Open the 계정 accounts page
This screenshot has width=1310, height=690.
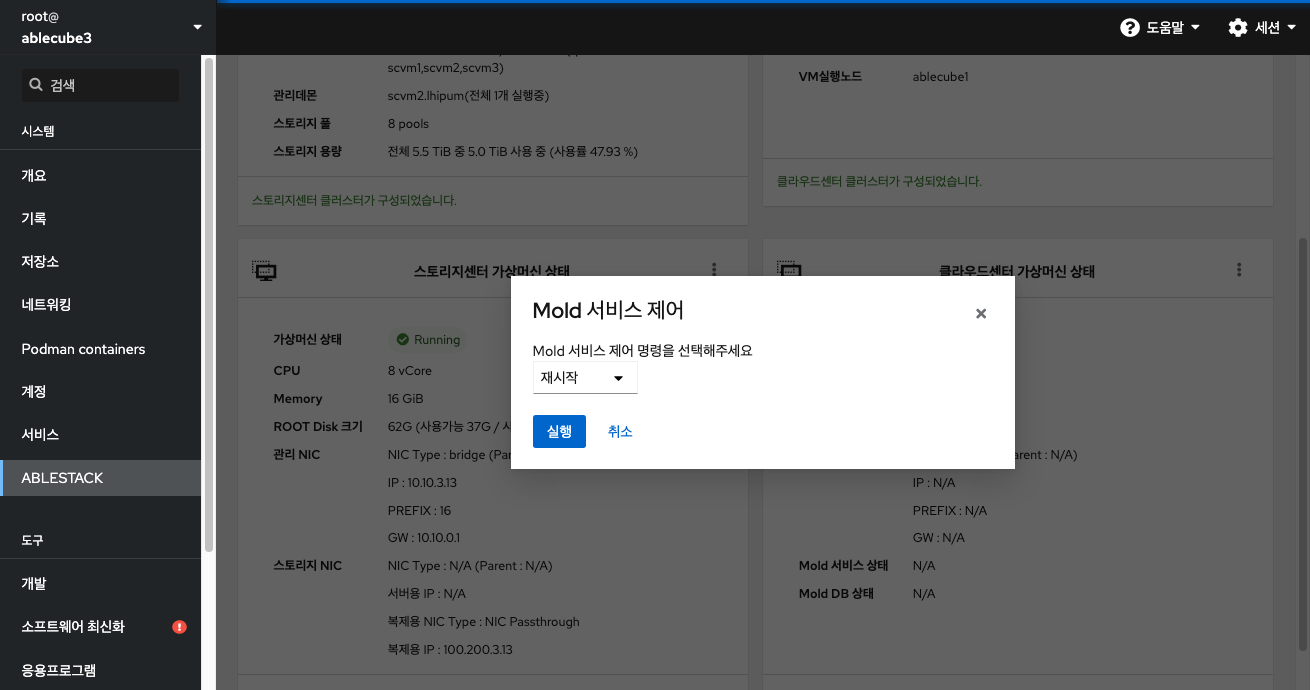100,391
